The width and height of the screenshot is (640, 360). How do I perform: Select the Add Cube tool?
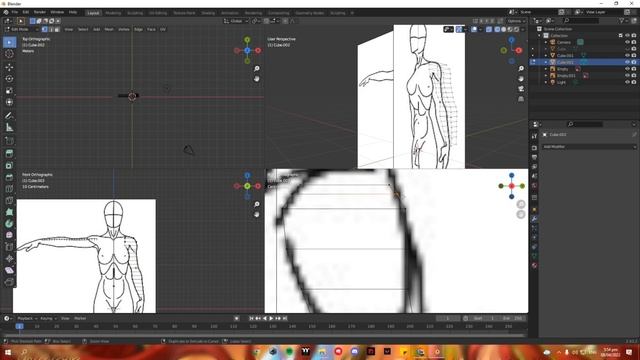(x=9, y=141)
